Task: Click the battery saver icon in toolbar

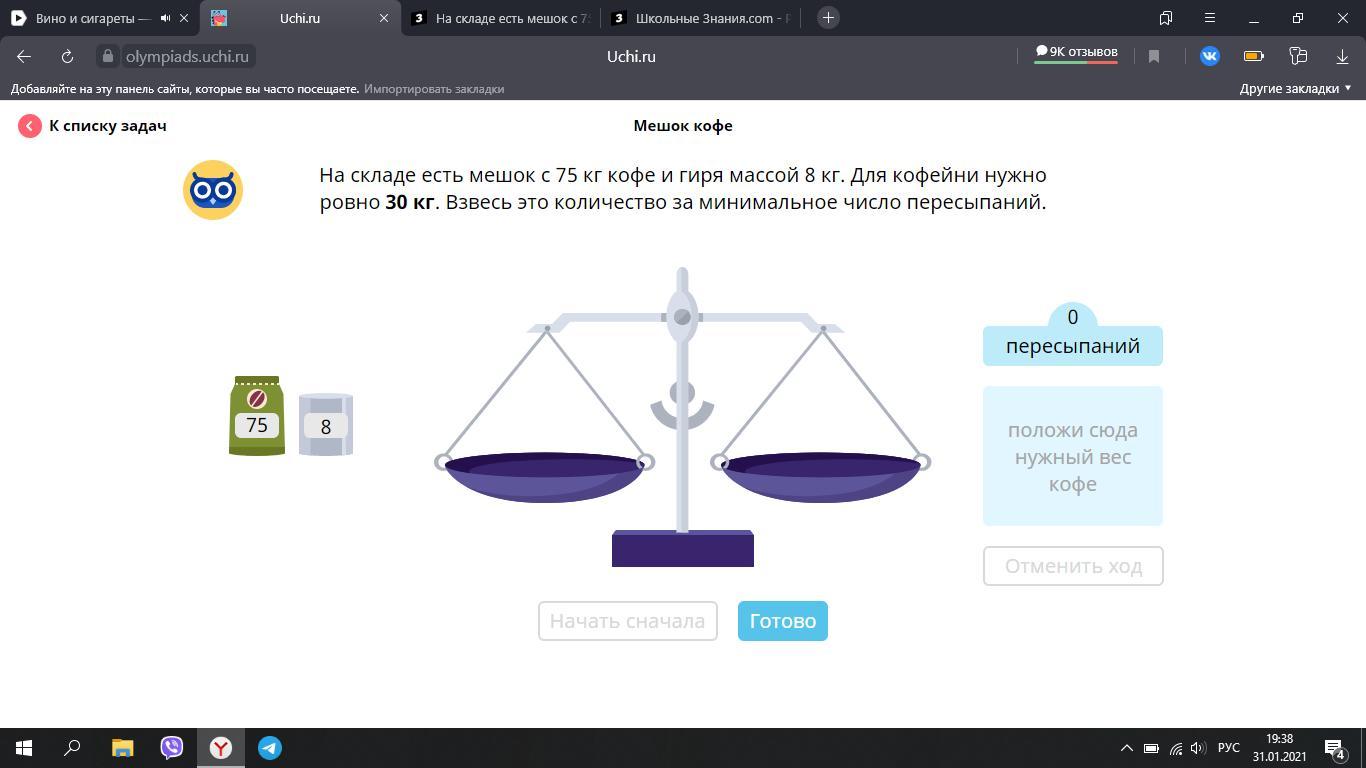Action: point(1254,56)
